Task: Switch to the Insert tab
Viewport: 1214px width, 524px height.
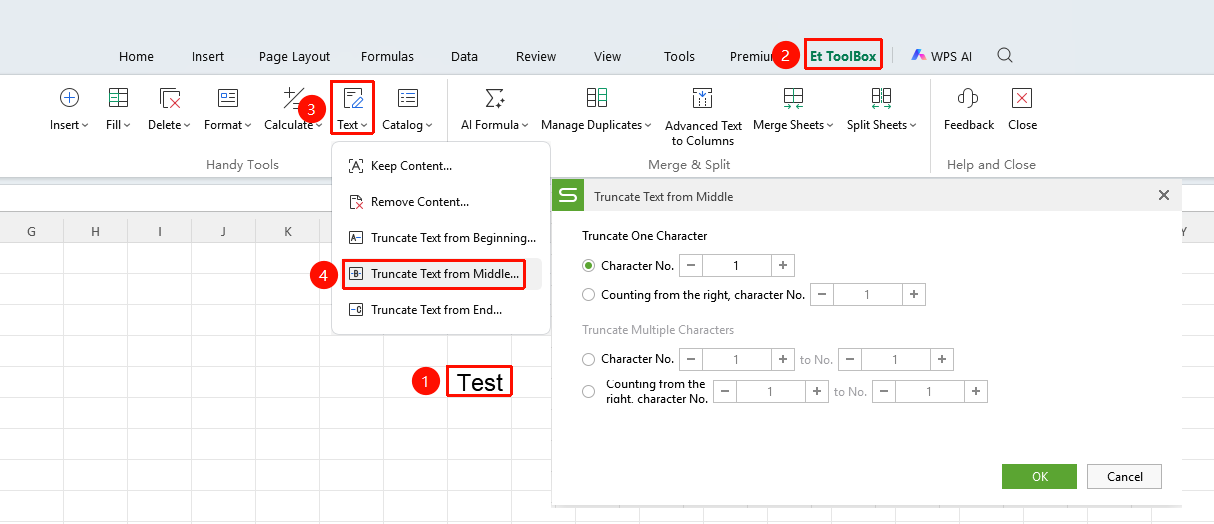Action: click(208, 56)
